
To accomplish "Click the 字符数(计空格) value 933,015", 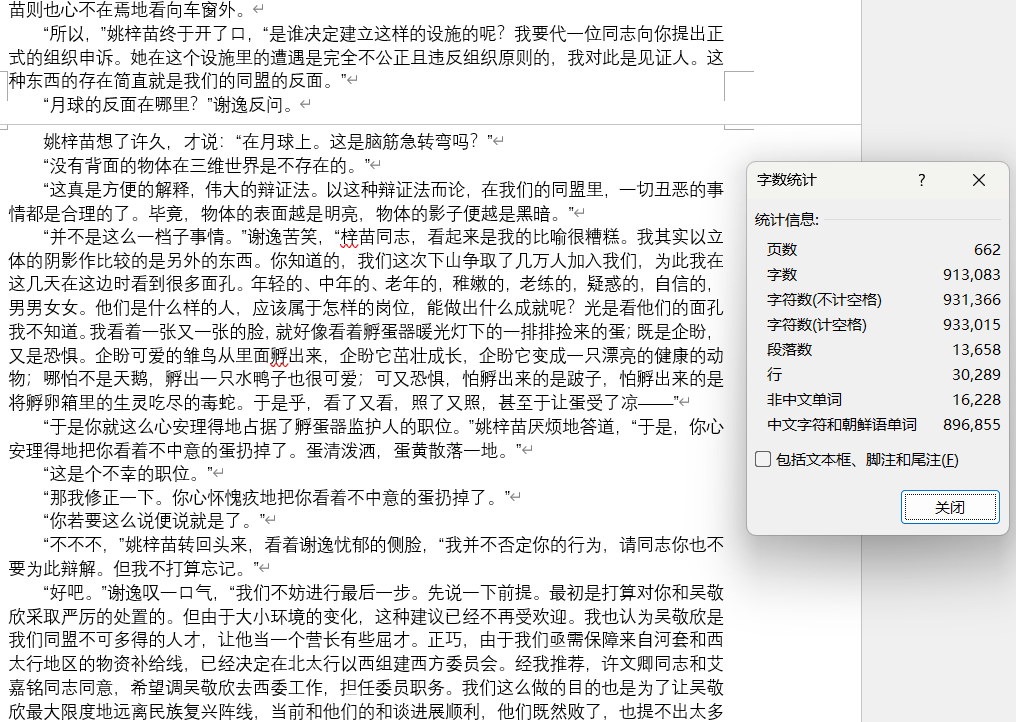I will coord(972,325).
